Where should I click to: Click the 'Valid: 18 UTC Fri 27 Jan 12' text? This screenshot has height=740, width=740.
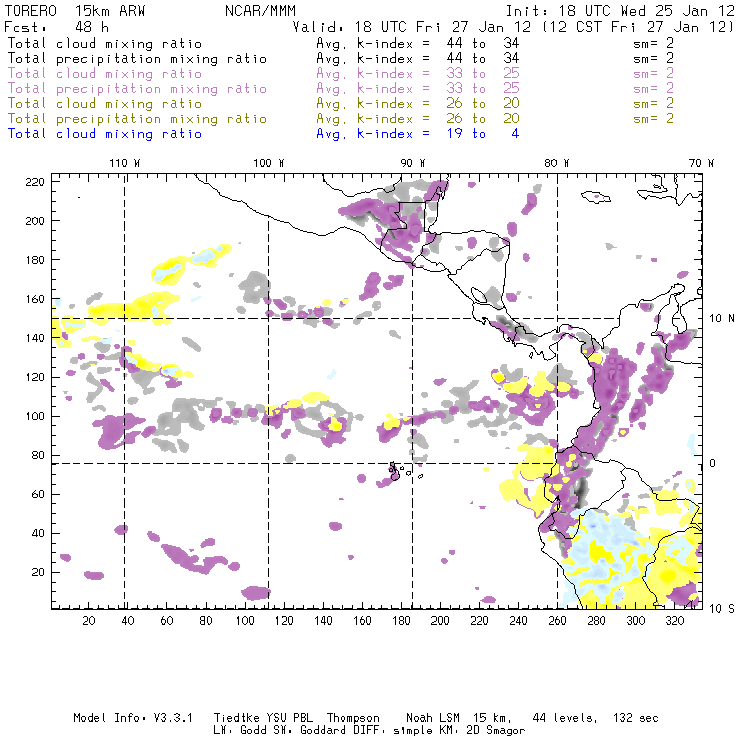point(412,26)
